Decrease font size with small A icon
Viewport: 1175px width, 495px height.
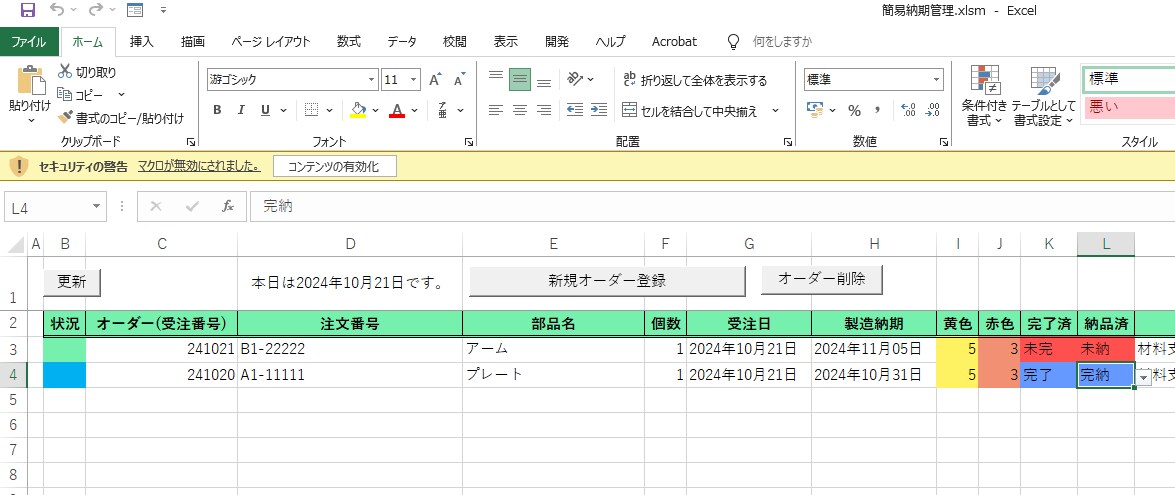pyautogui.click(x=459, y=79)
